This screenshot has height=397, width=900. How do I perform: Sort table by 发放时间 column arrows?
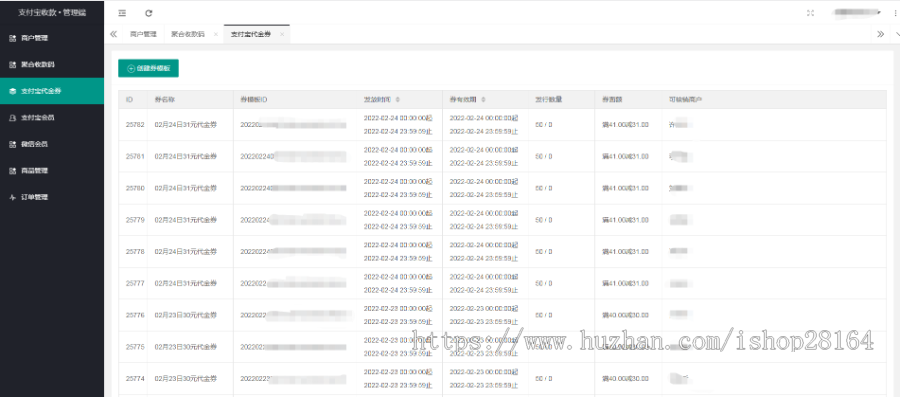tap(398, 100)
